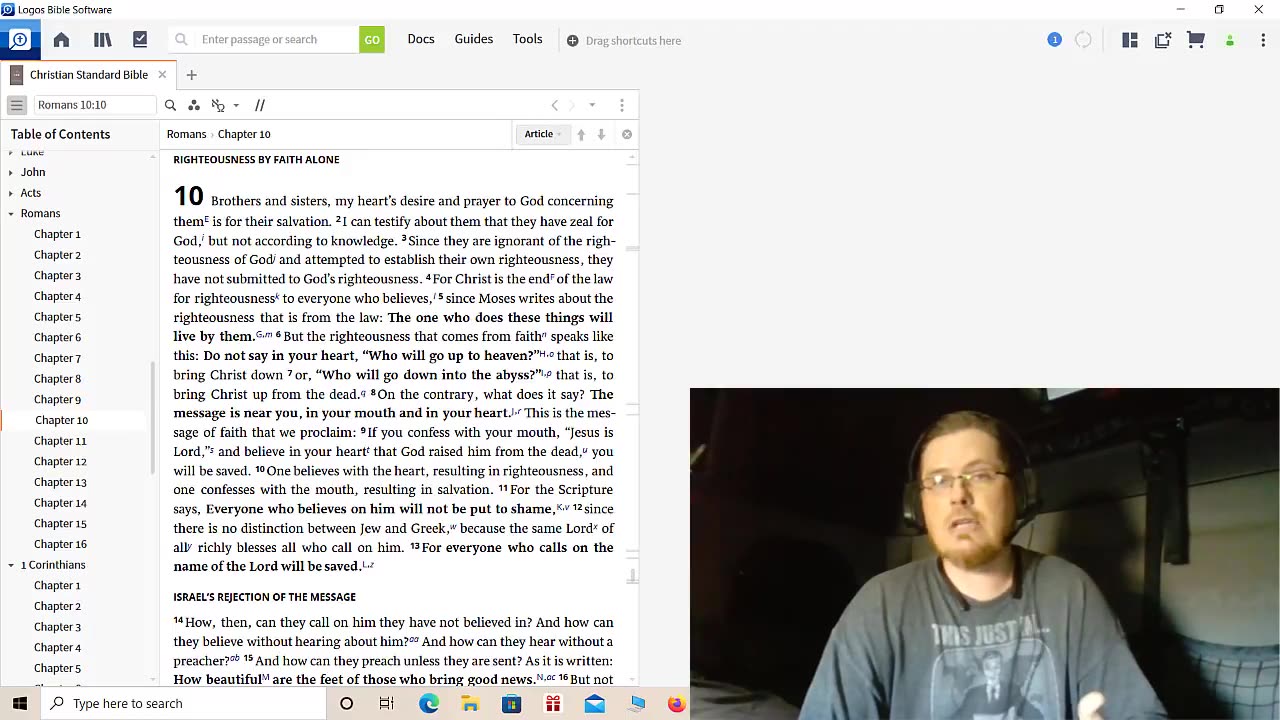This screenshot has height=720, width=1280.
Task: Select Romans Chapter 9
Action: (x=57, y=399)
